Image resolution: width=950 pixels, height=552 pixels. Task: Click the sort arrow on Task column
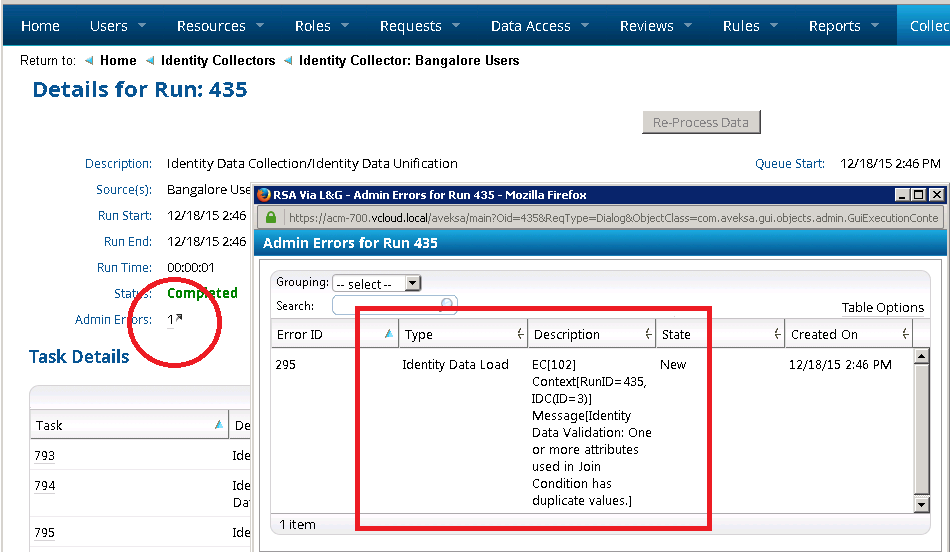(218, 425)
